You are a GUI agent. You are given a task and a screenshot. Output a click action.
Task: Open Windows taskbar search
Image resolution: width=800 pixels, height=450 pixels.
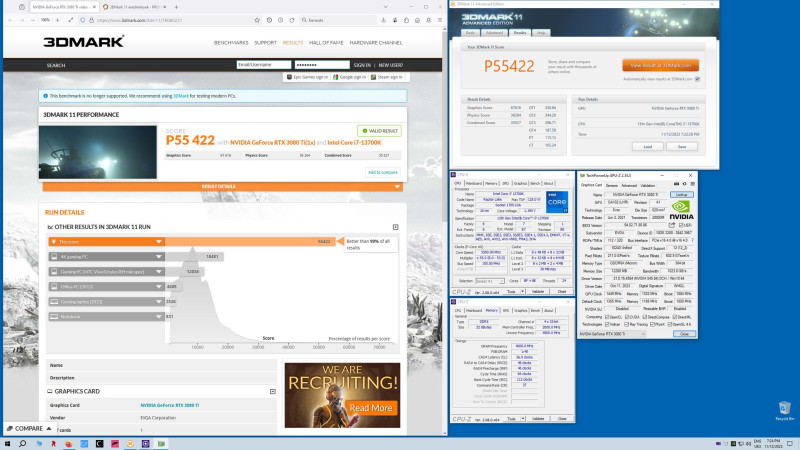[x=22, y=444]
